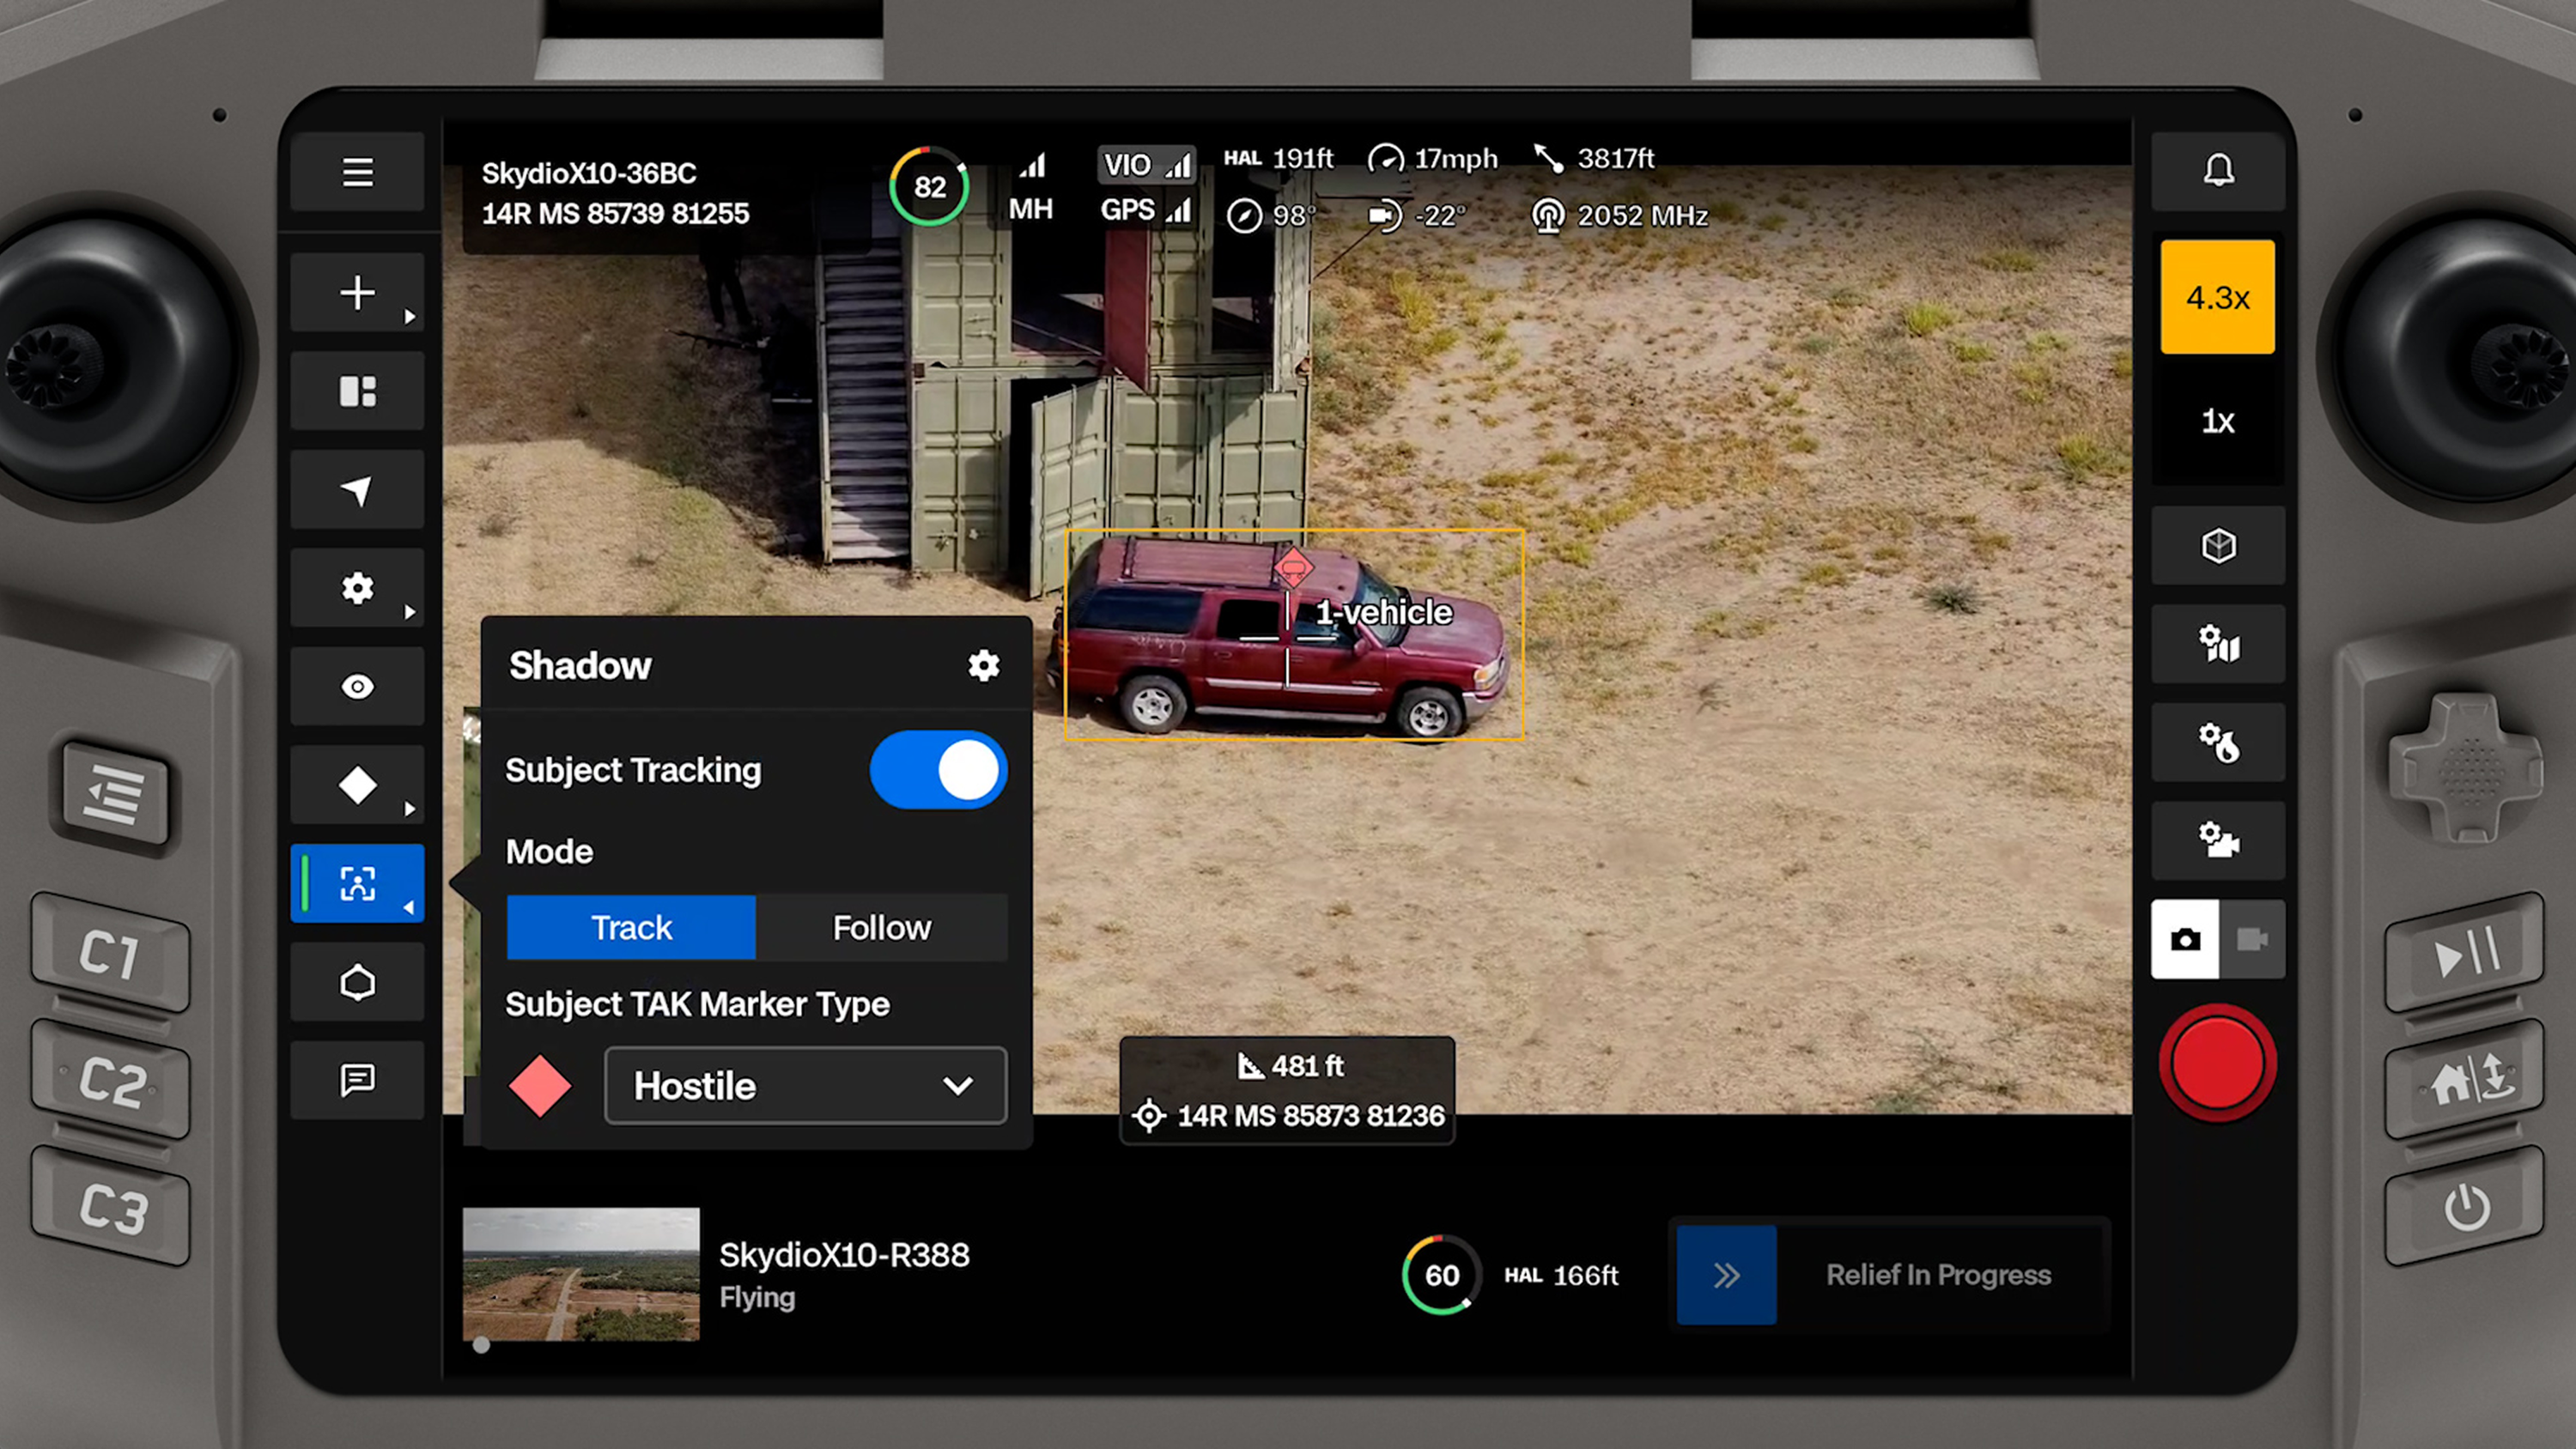Collapse the Shadow subject tracking sidebar icon

point(357,884)
